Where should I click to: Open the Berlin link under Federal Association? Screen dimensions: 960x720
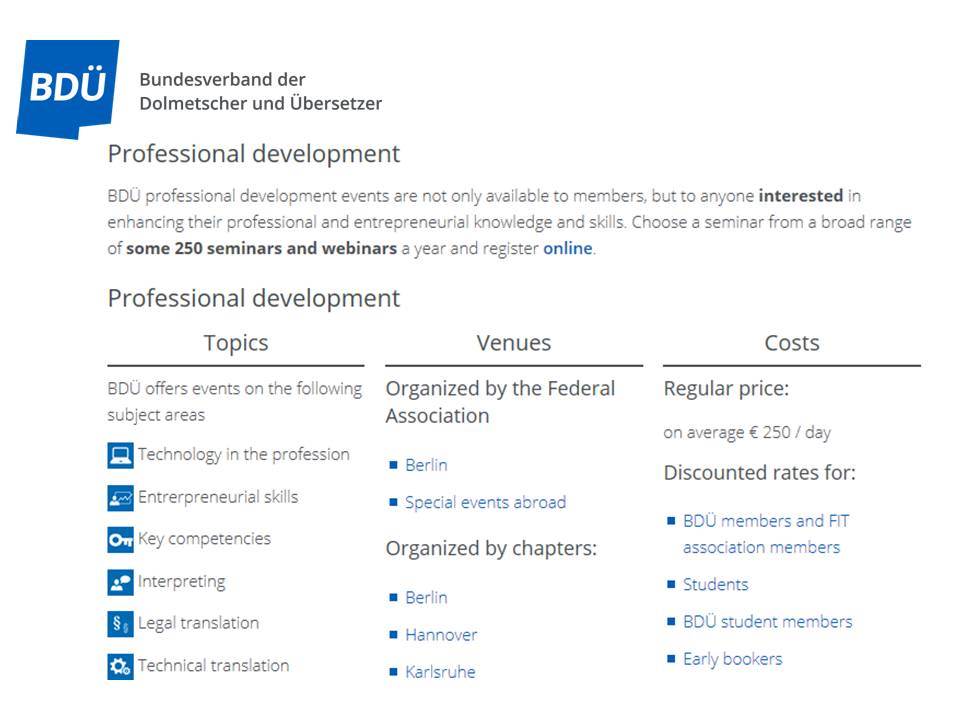(x=426, y=465)
